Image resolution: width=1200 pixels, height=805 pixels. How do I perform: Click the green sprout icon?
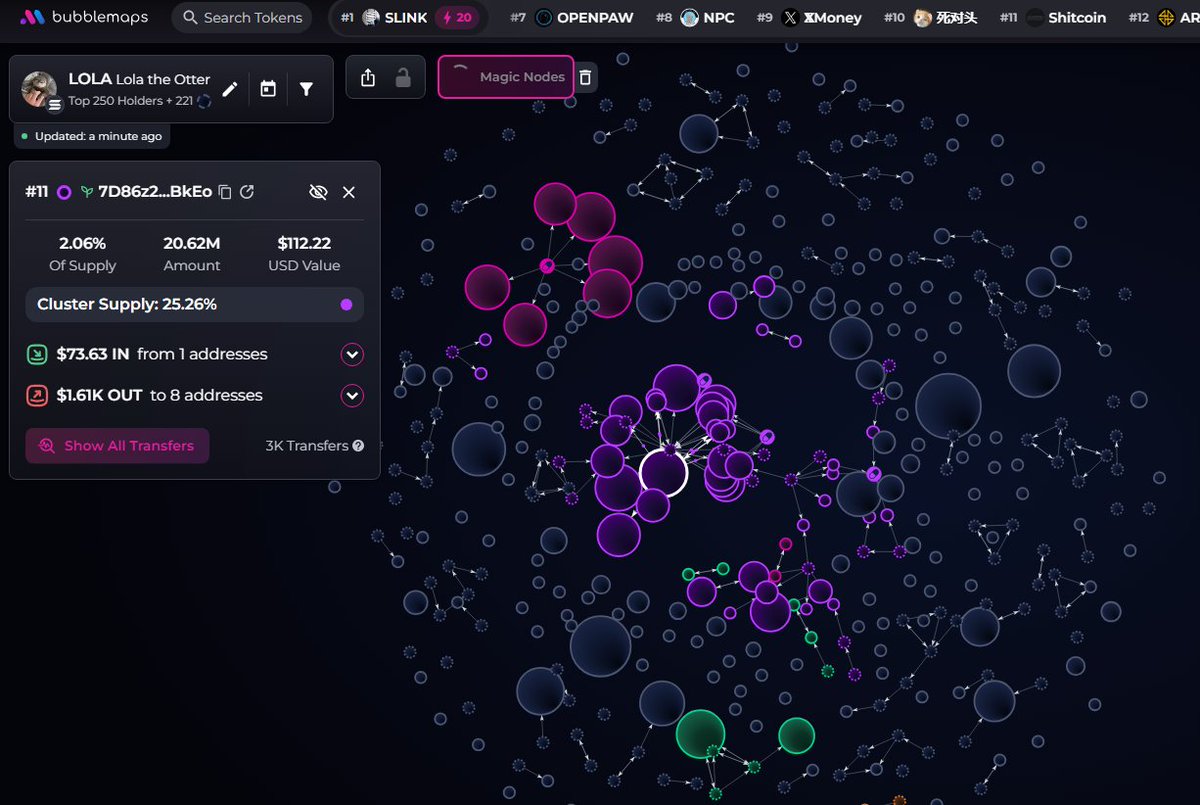click(x=87, y=192)
